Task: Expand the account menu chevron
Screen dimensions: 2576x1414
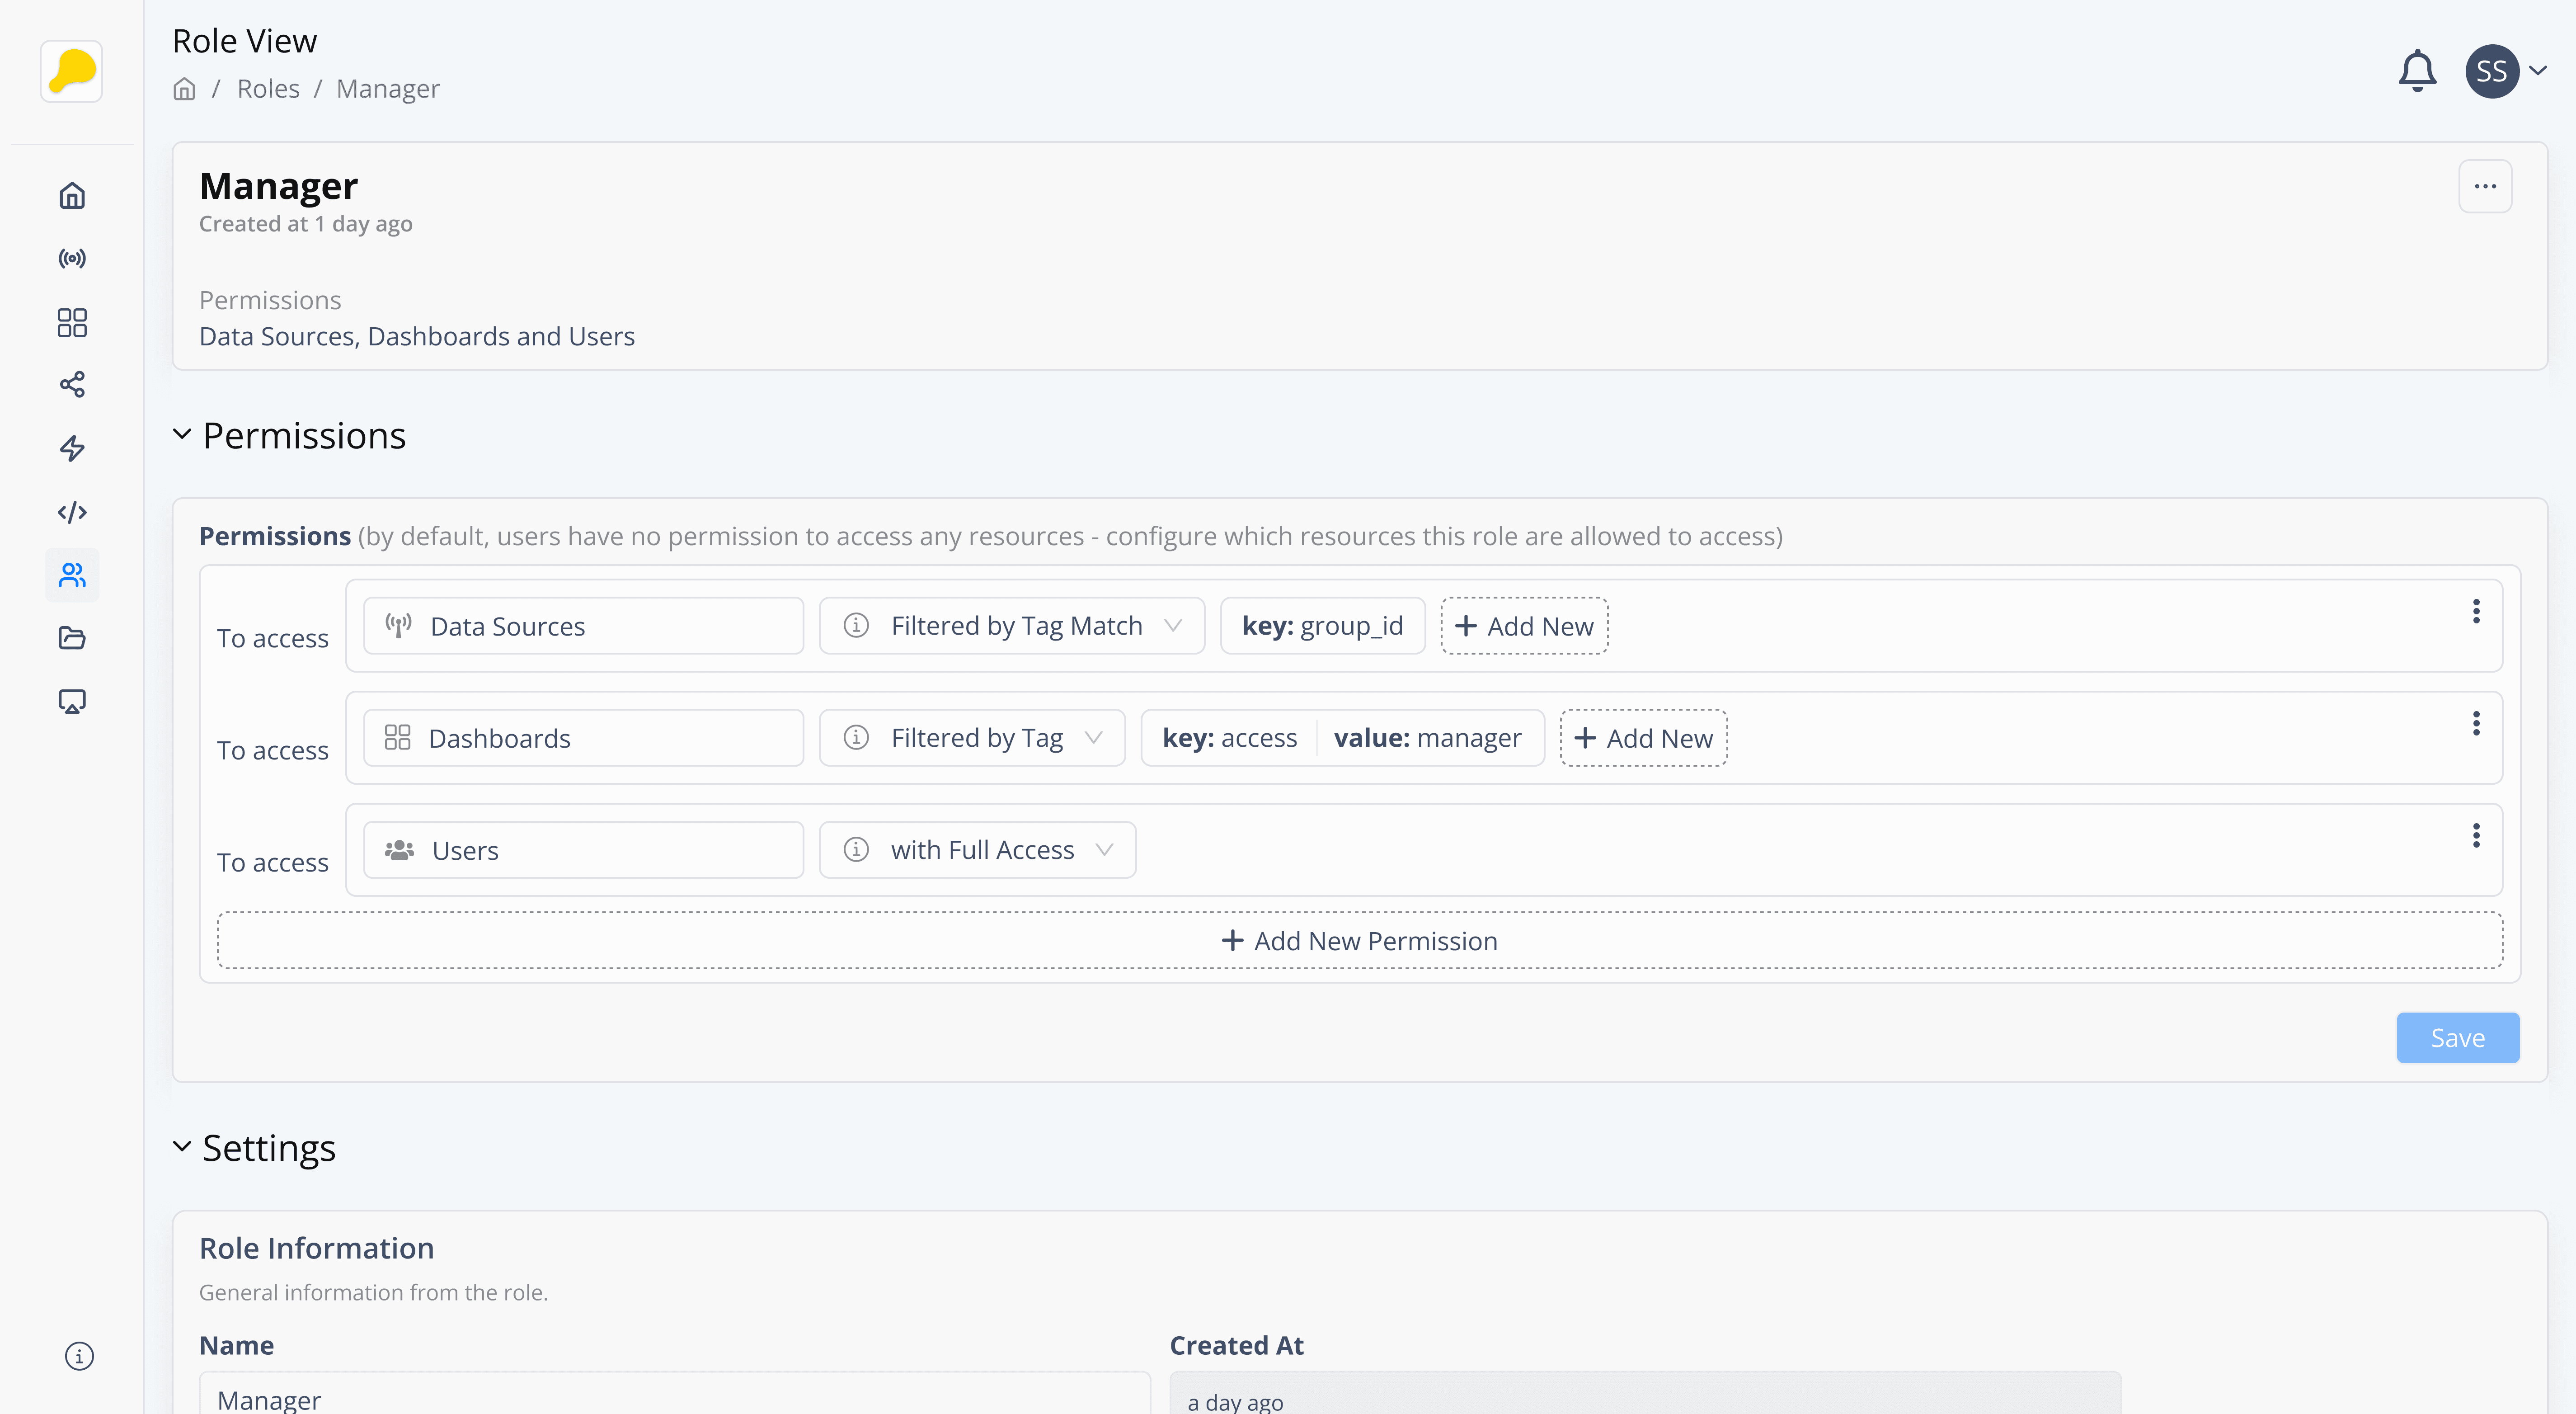Action: point(2538,71)
